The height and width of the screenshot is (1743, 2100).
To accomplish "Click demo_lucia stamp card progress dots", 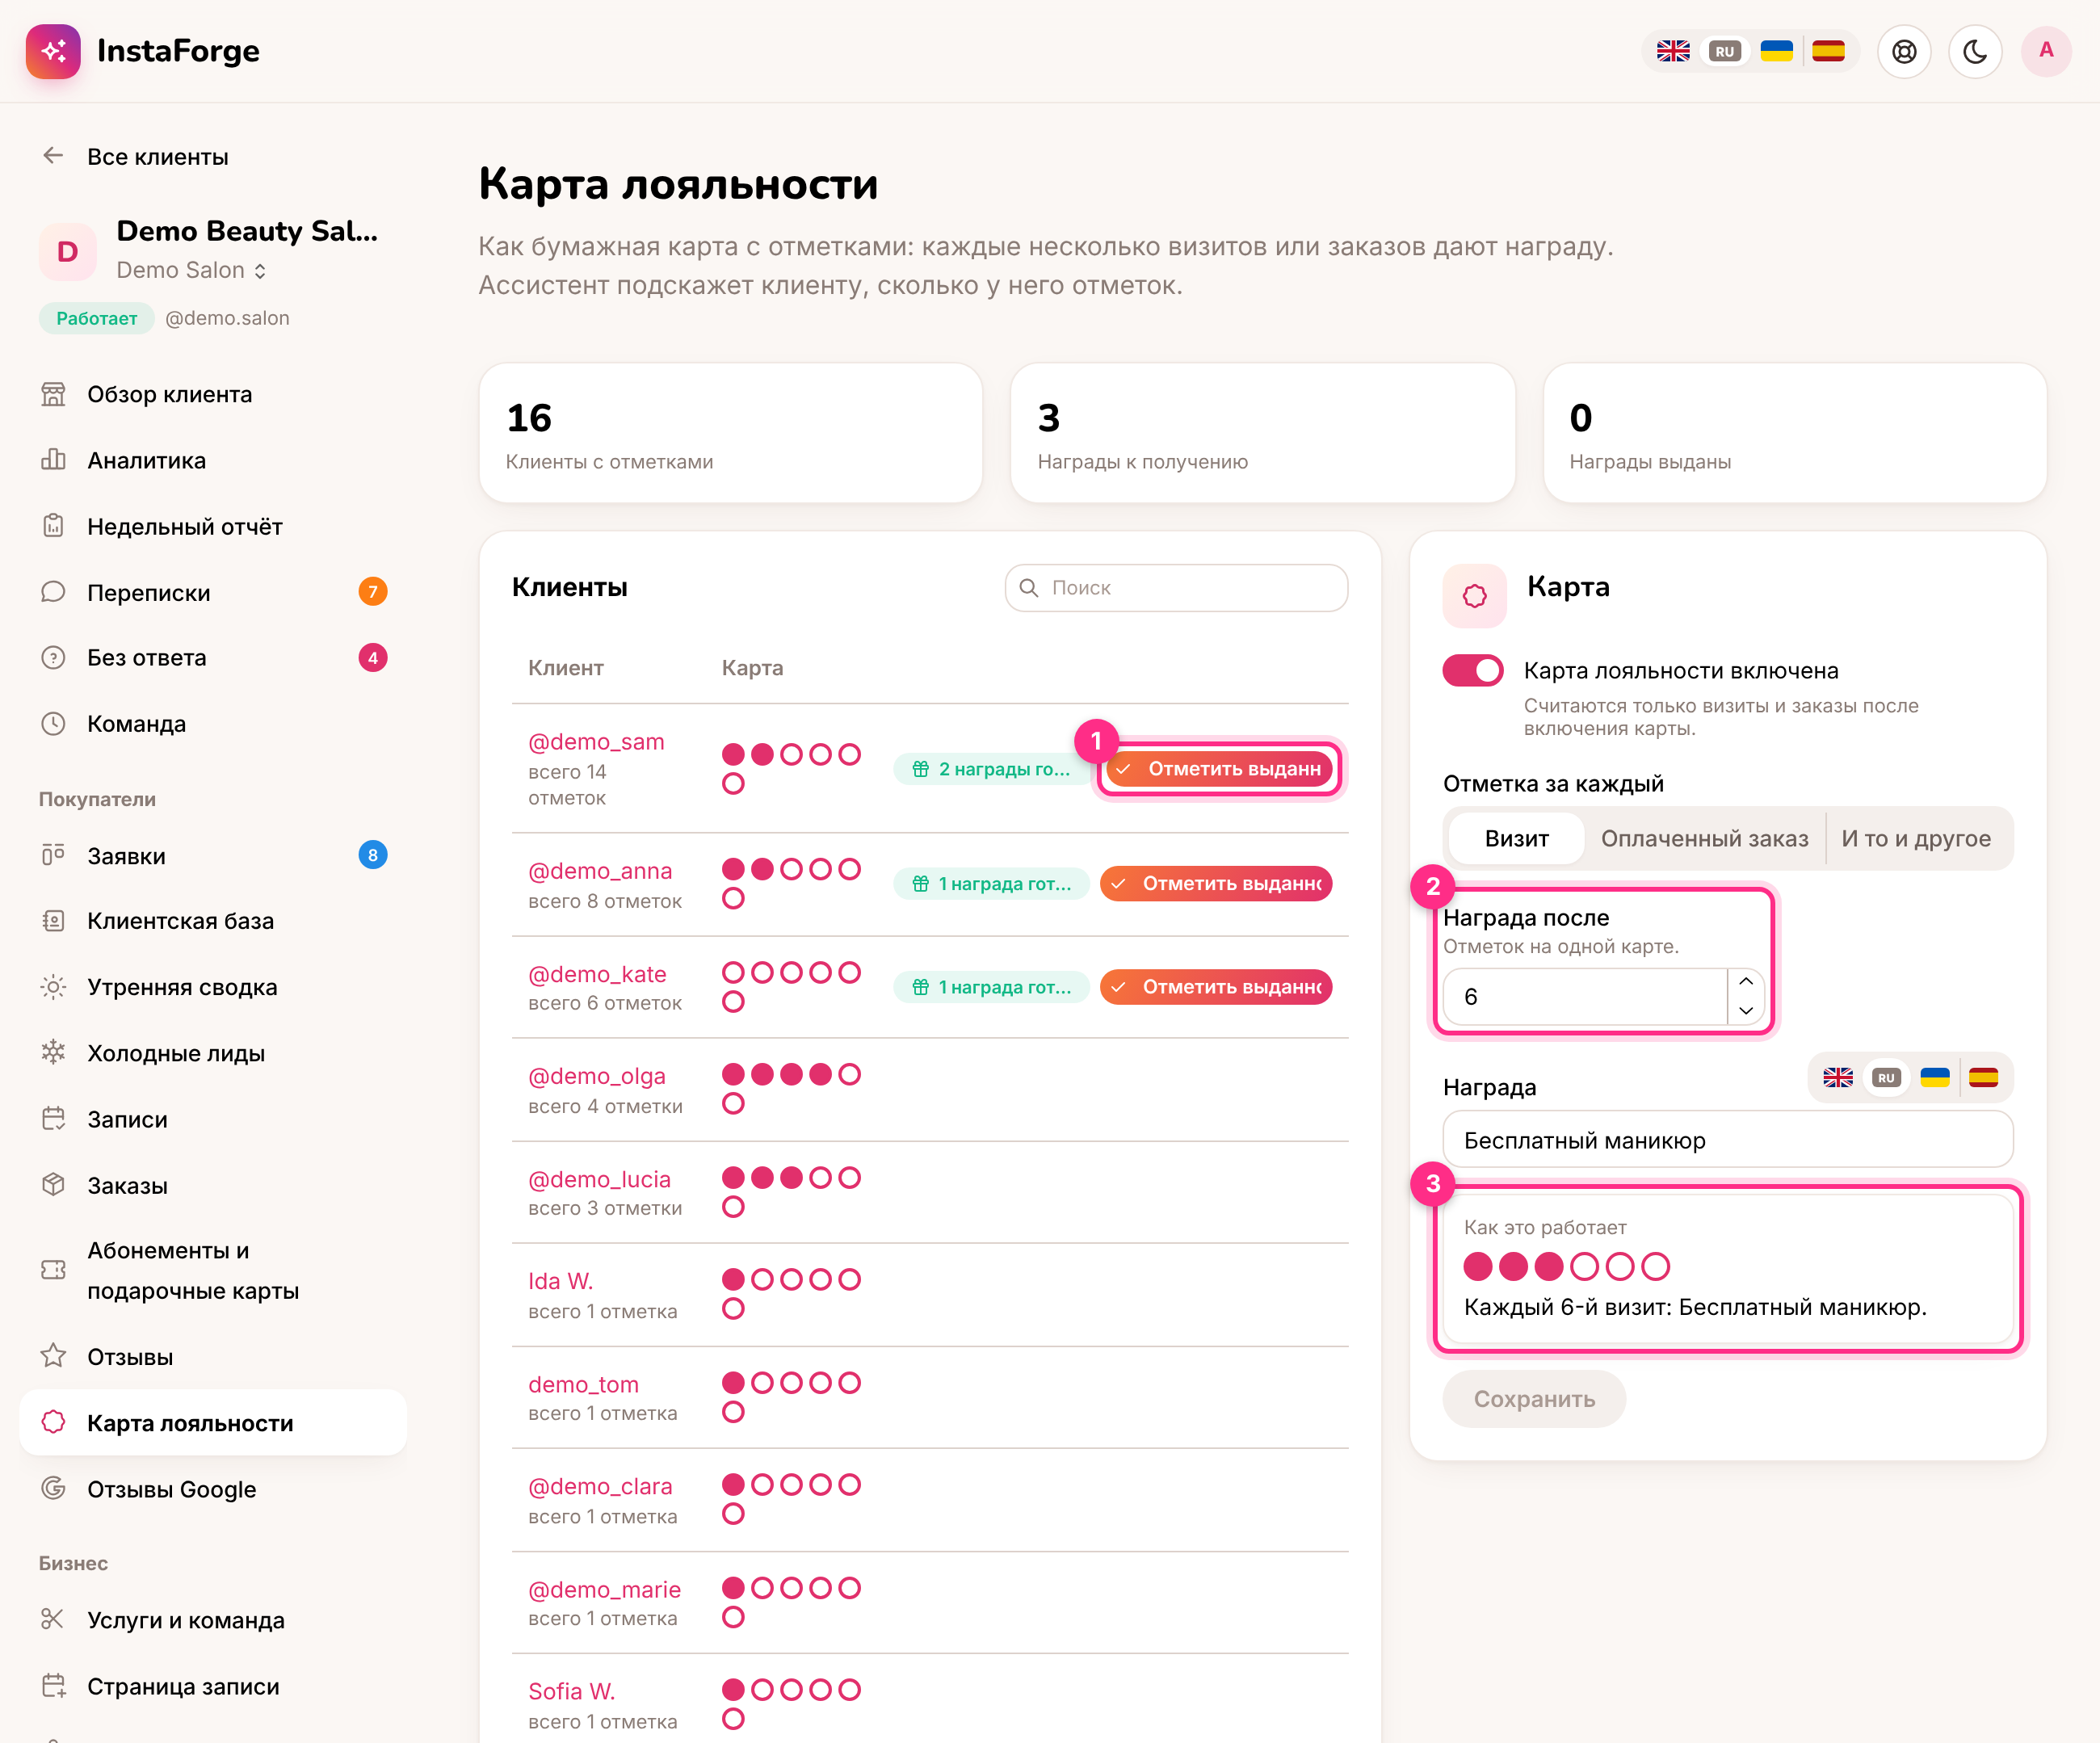I will click(791, 1192).
